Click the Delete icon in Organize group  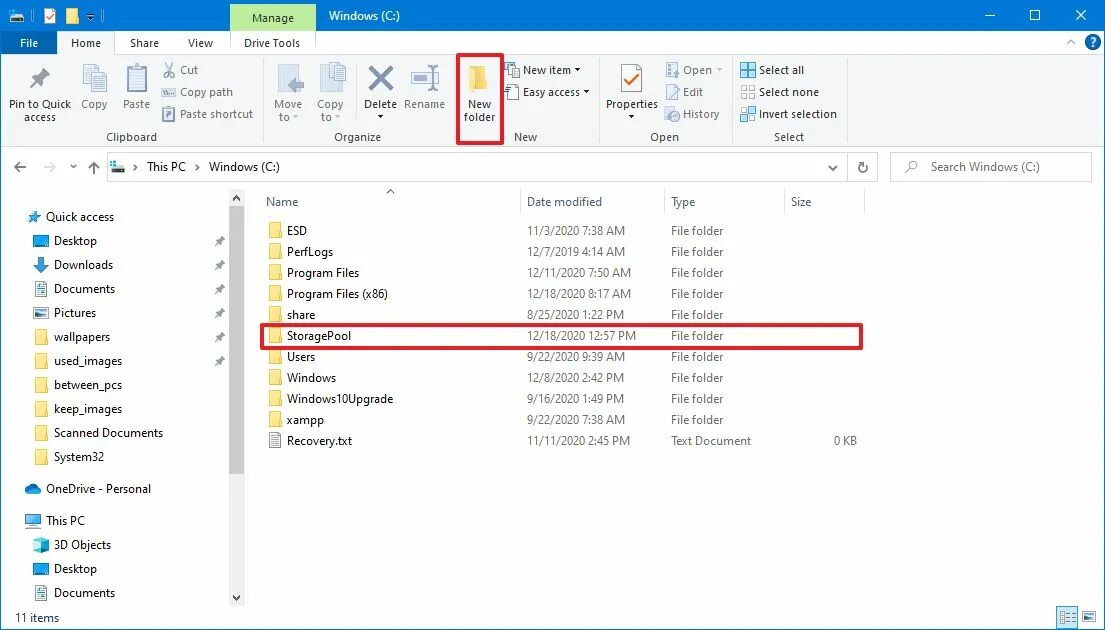click(380, 90)
